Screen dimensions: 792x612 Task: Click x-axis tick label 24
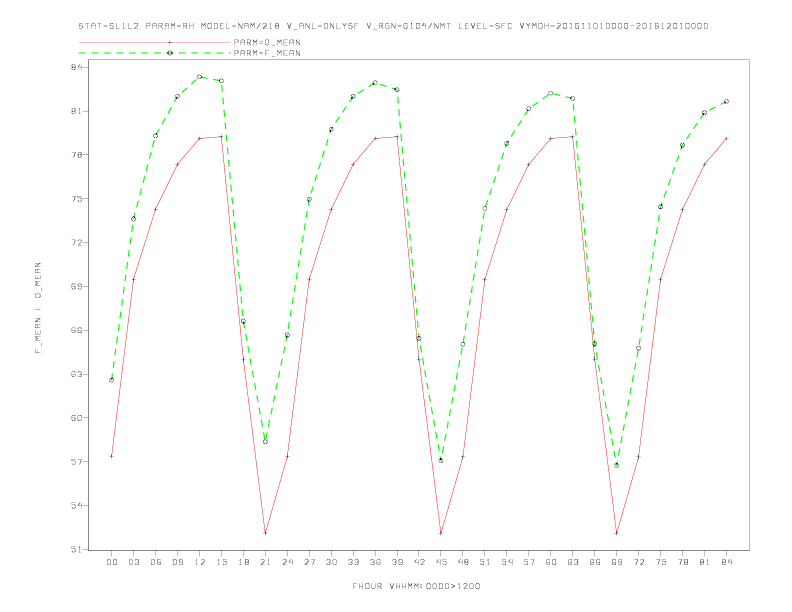pos(287,562)
